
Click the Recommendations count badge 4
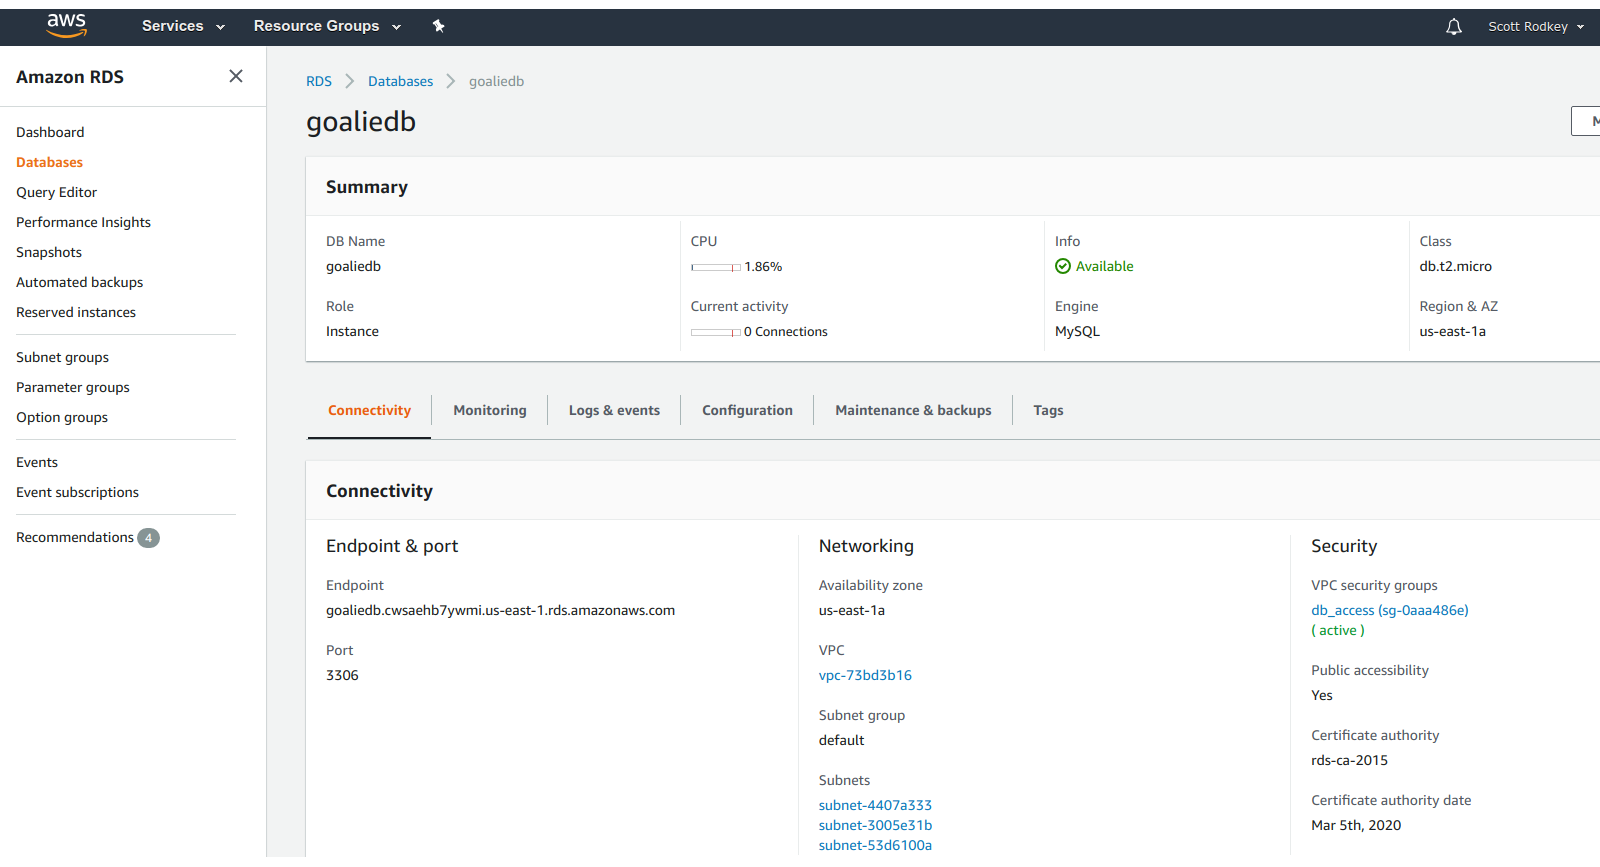[x=148, y=538]
